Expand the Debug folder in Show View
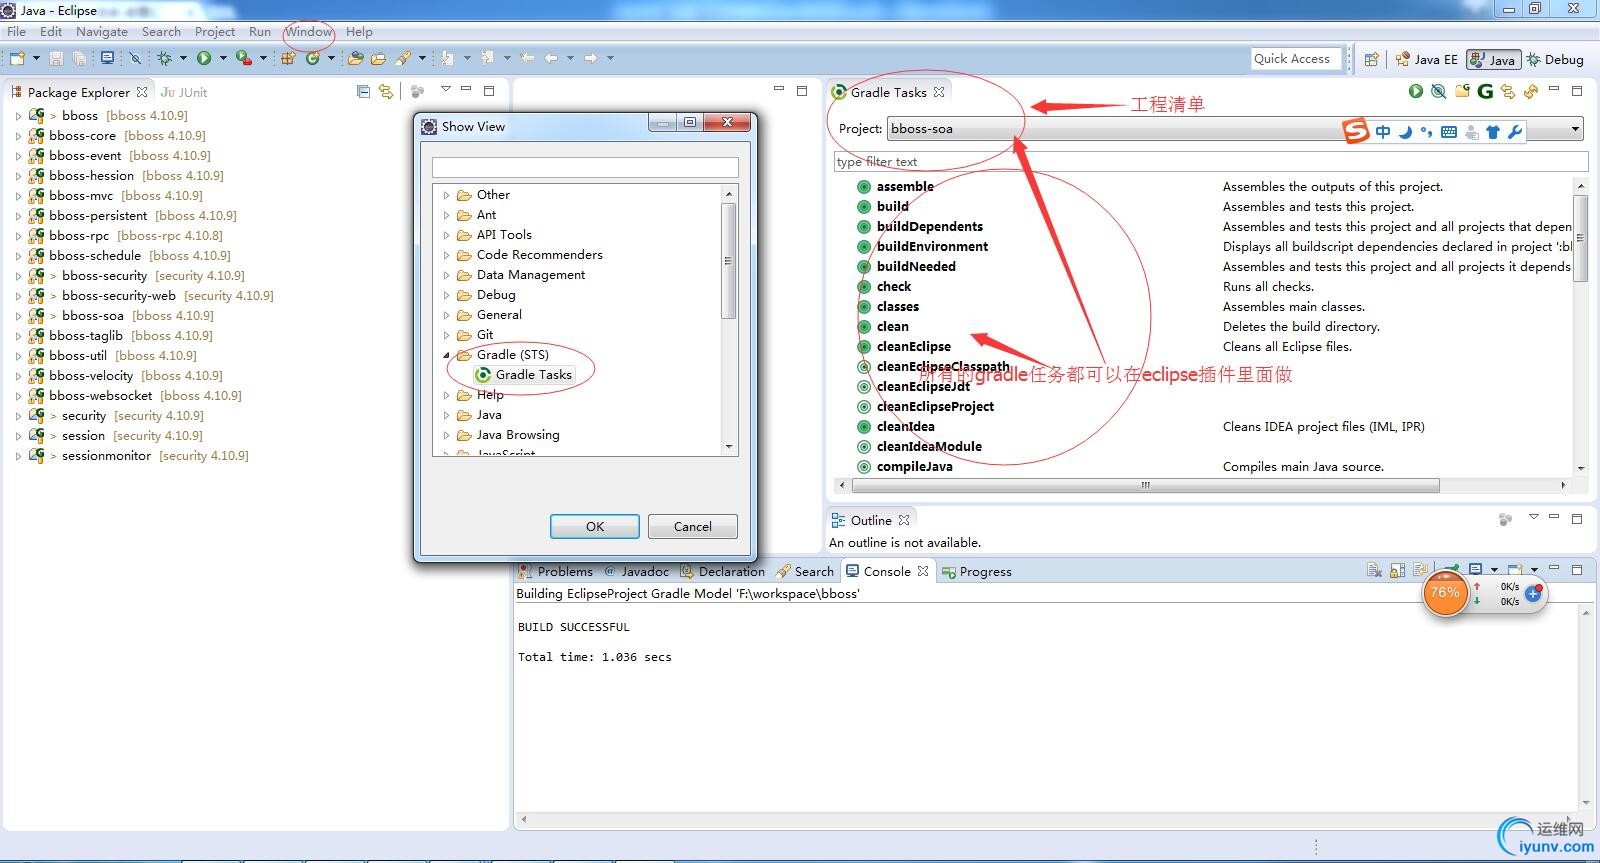The width and height of the screenshot is (1600, 863). tap(446, 295)
